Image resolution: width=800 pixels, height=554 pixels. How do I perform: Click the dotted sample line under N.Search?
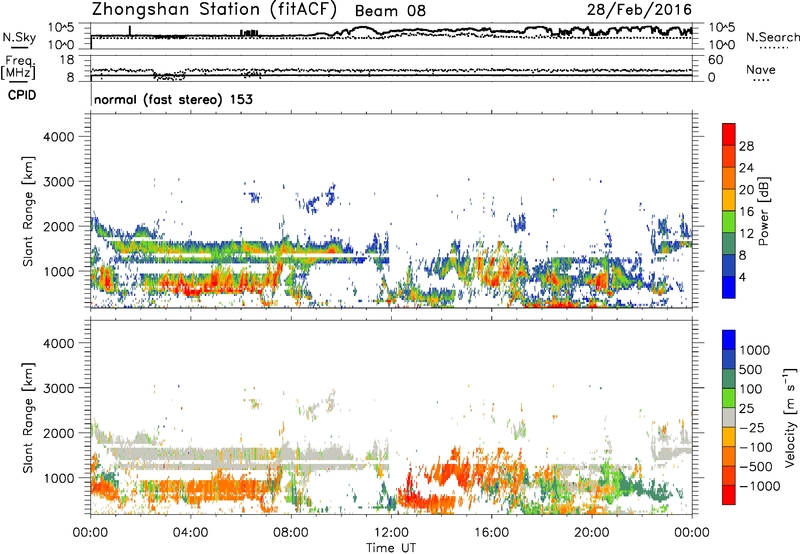coord(773,47)
